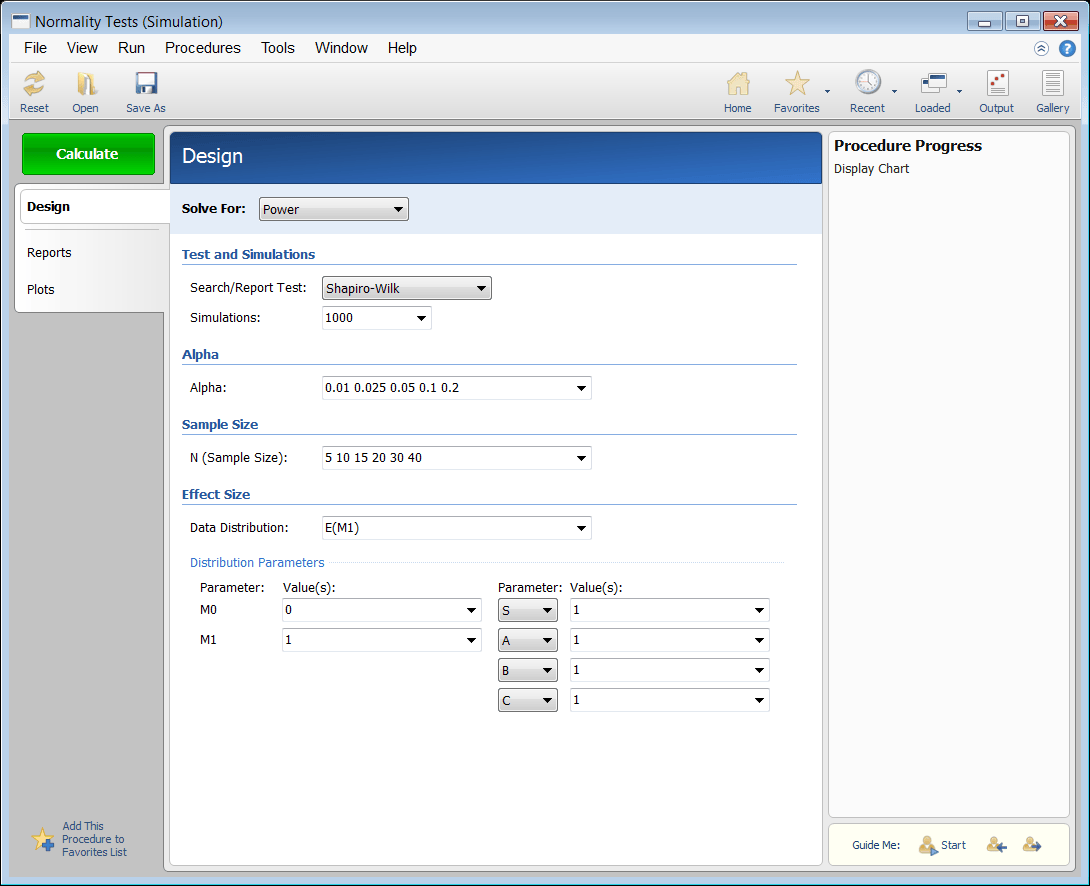
Task: Expand the M1 value dropdown arrow
Action: coord(471,641)
